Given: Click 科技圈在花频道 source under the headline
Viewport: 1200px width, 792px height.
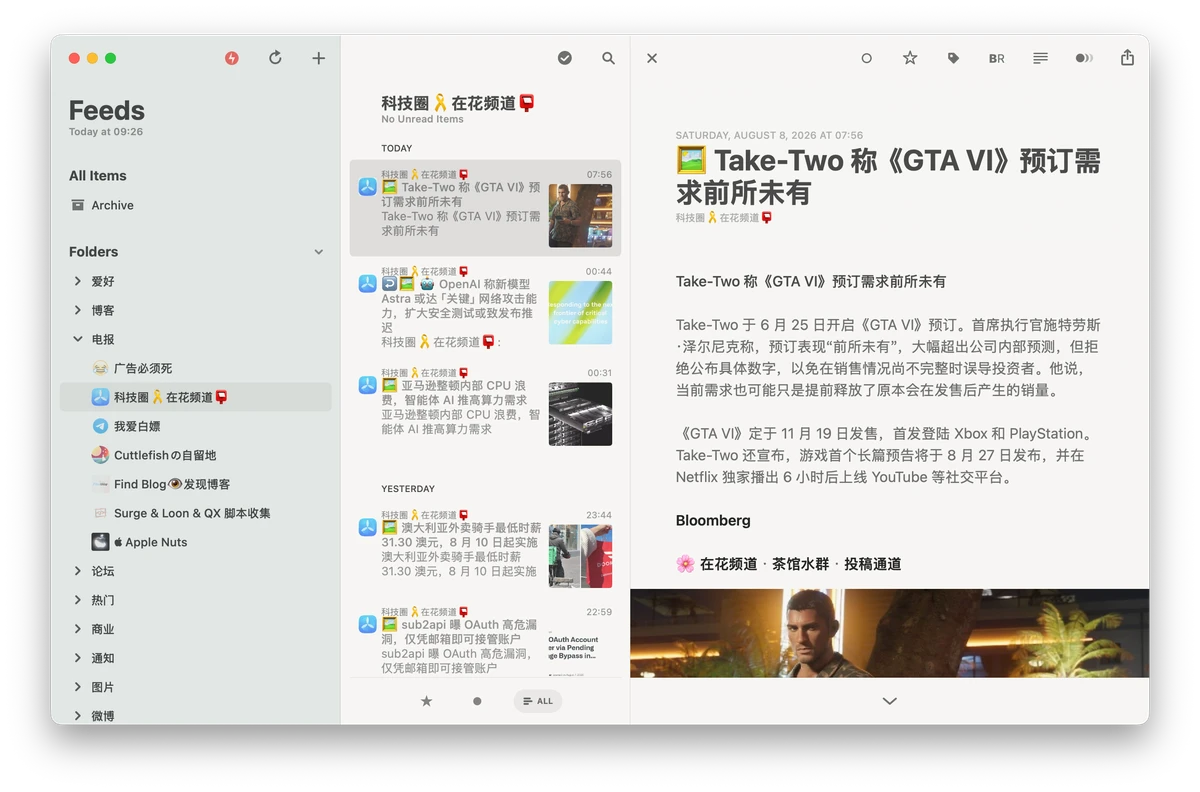Looking at the screenshot, I should point(724,217).
